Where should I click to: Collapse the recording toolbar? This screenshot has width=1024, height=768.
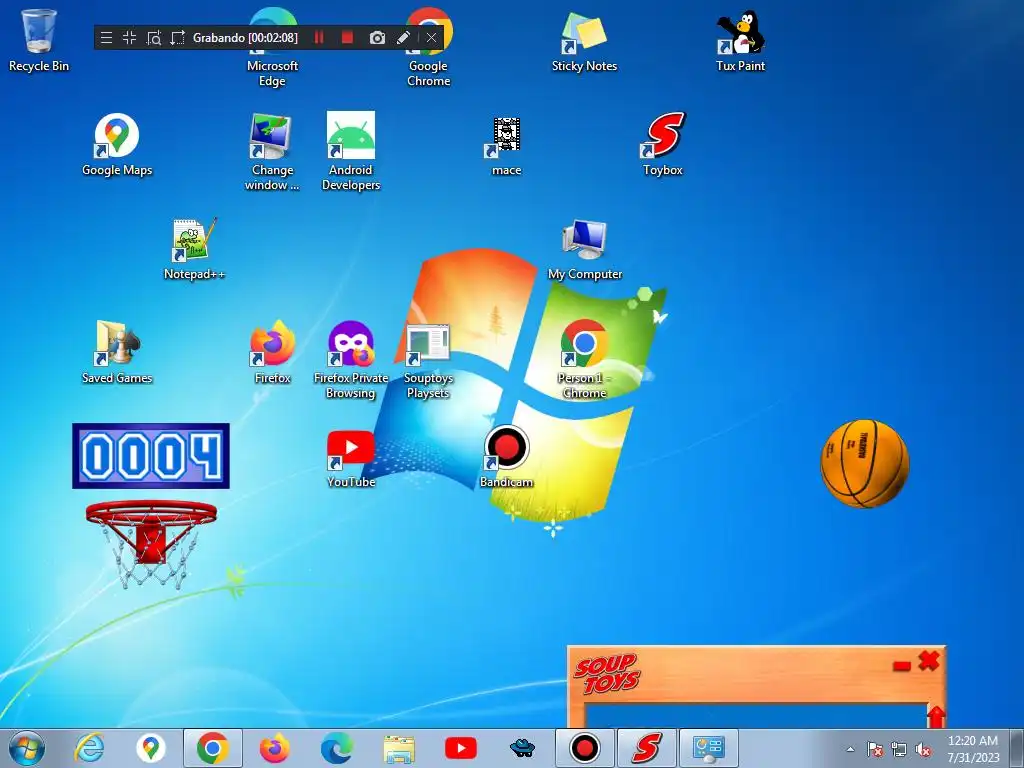coord(129,38)
